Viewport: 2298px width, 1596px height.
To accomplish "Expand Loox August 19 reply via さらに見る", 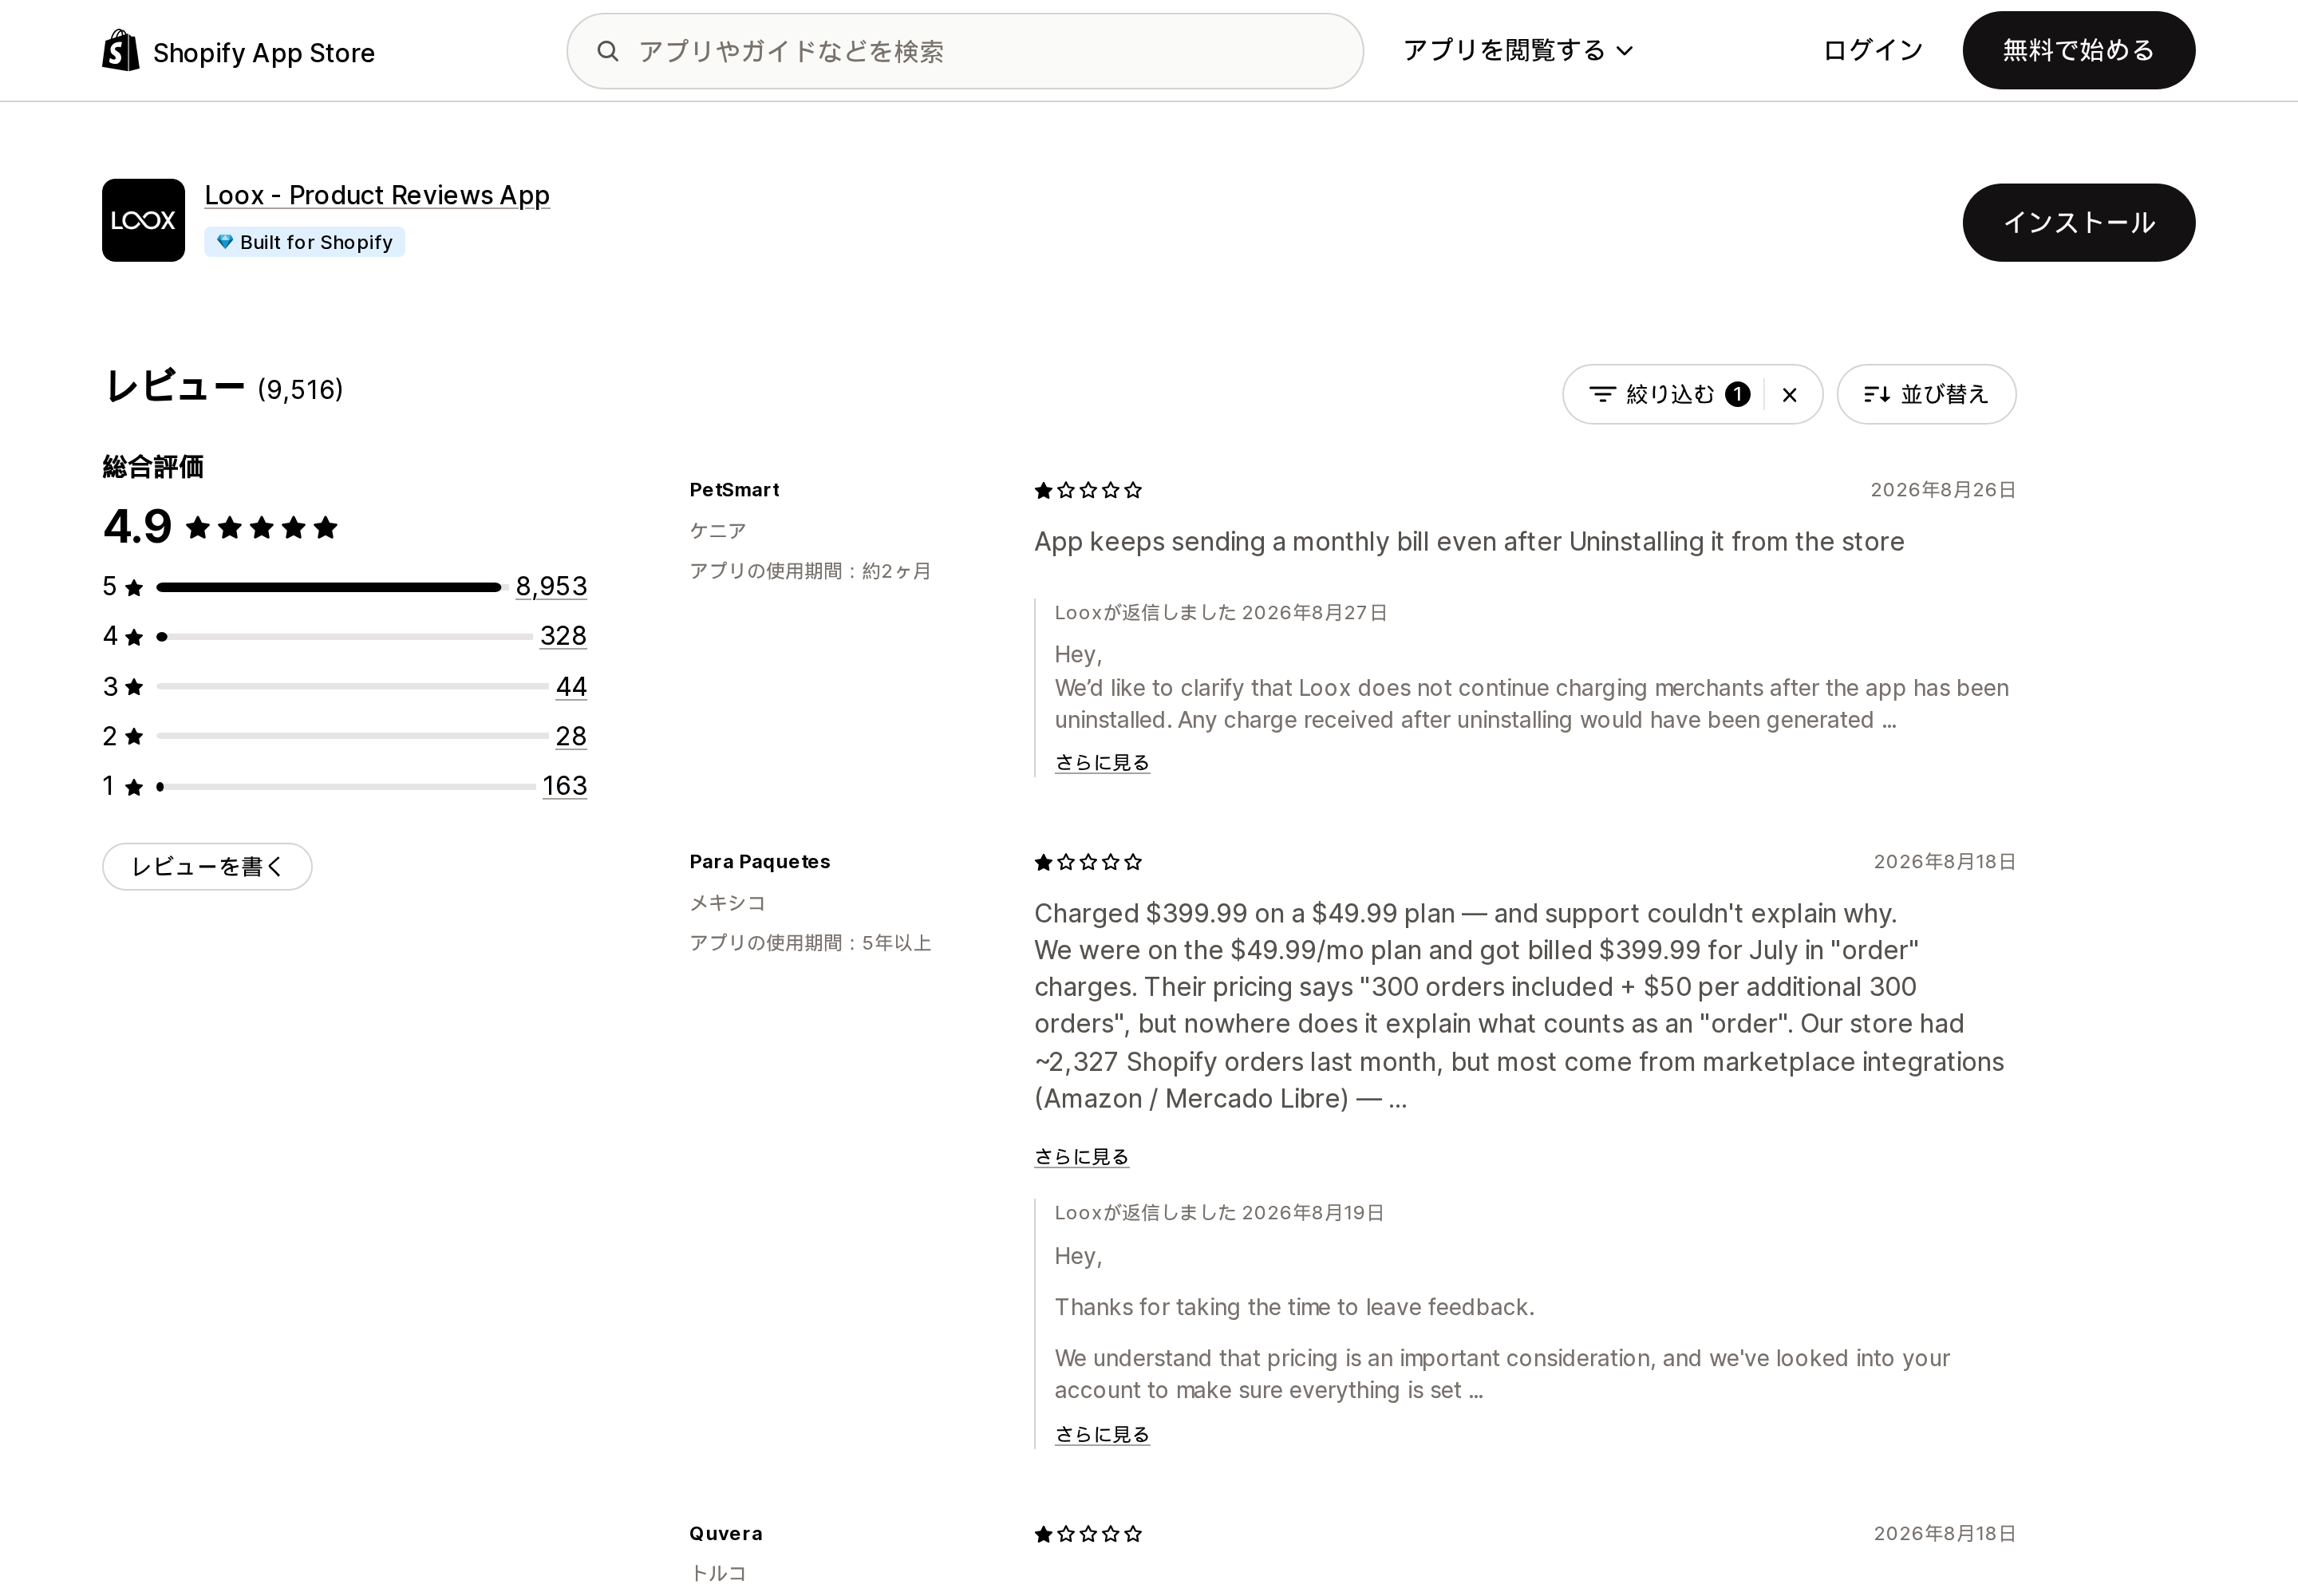I will 1102,1434.
